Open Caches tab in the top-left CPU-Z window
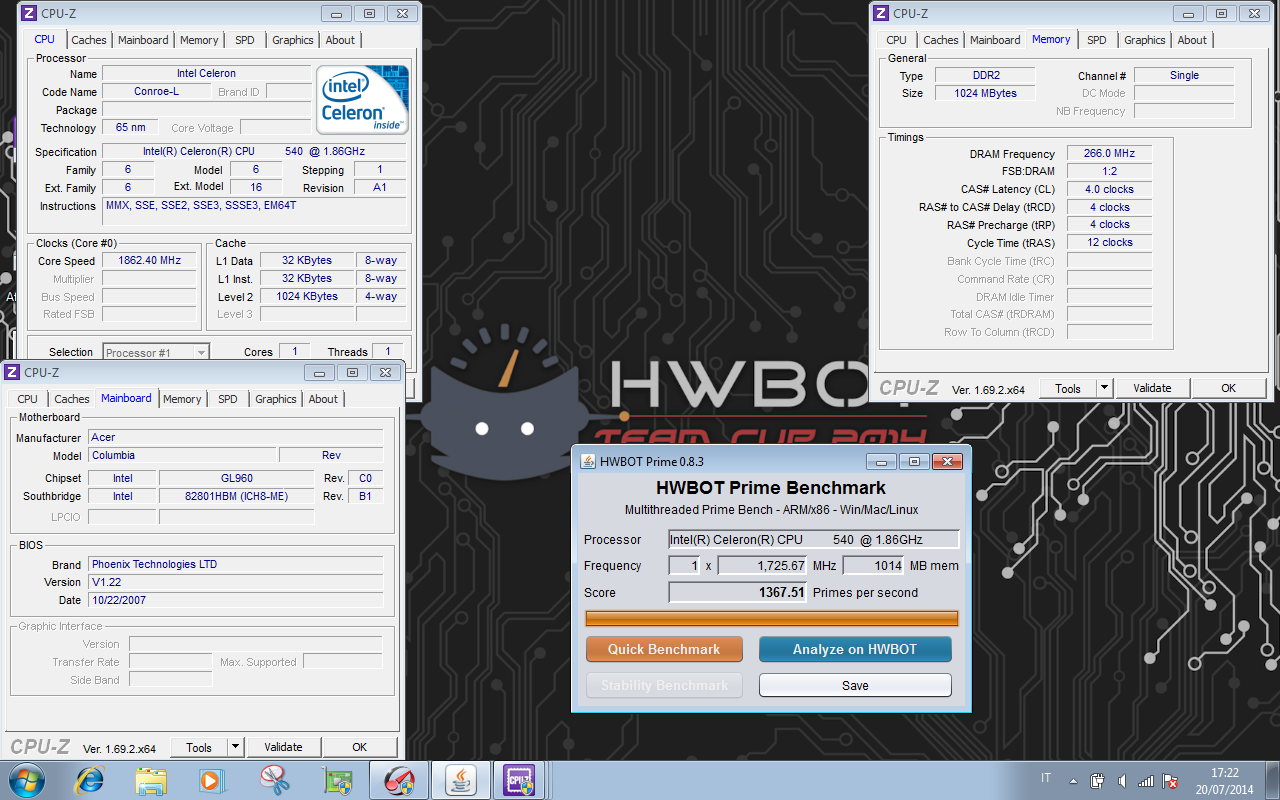Viewport: 1280px width, 800px height. tap(88, 40)
